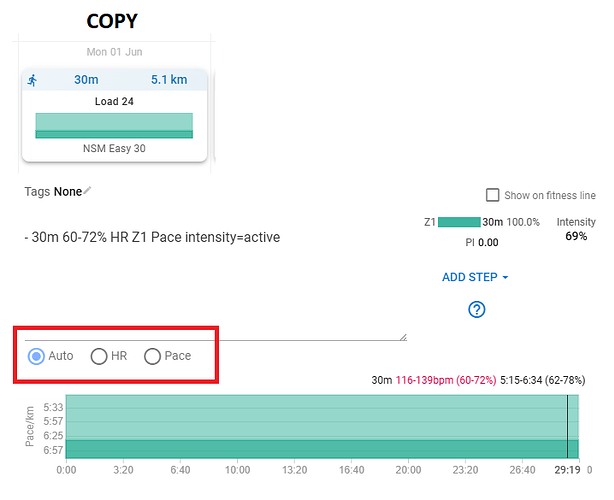Click the Intensity 69% value
Viewport: 614px width, 500px height.
[x=576, y=236]
